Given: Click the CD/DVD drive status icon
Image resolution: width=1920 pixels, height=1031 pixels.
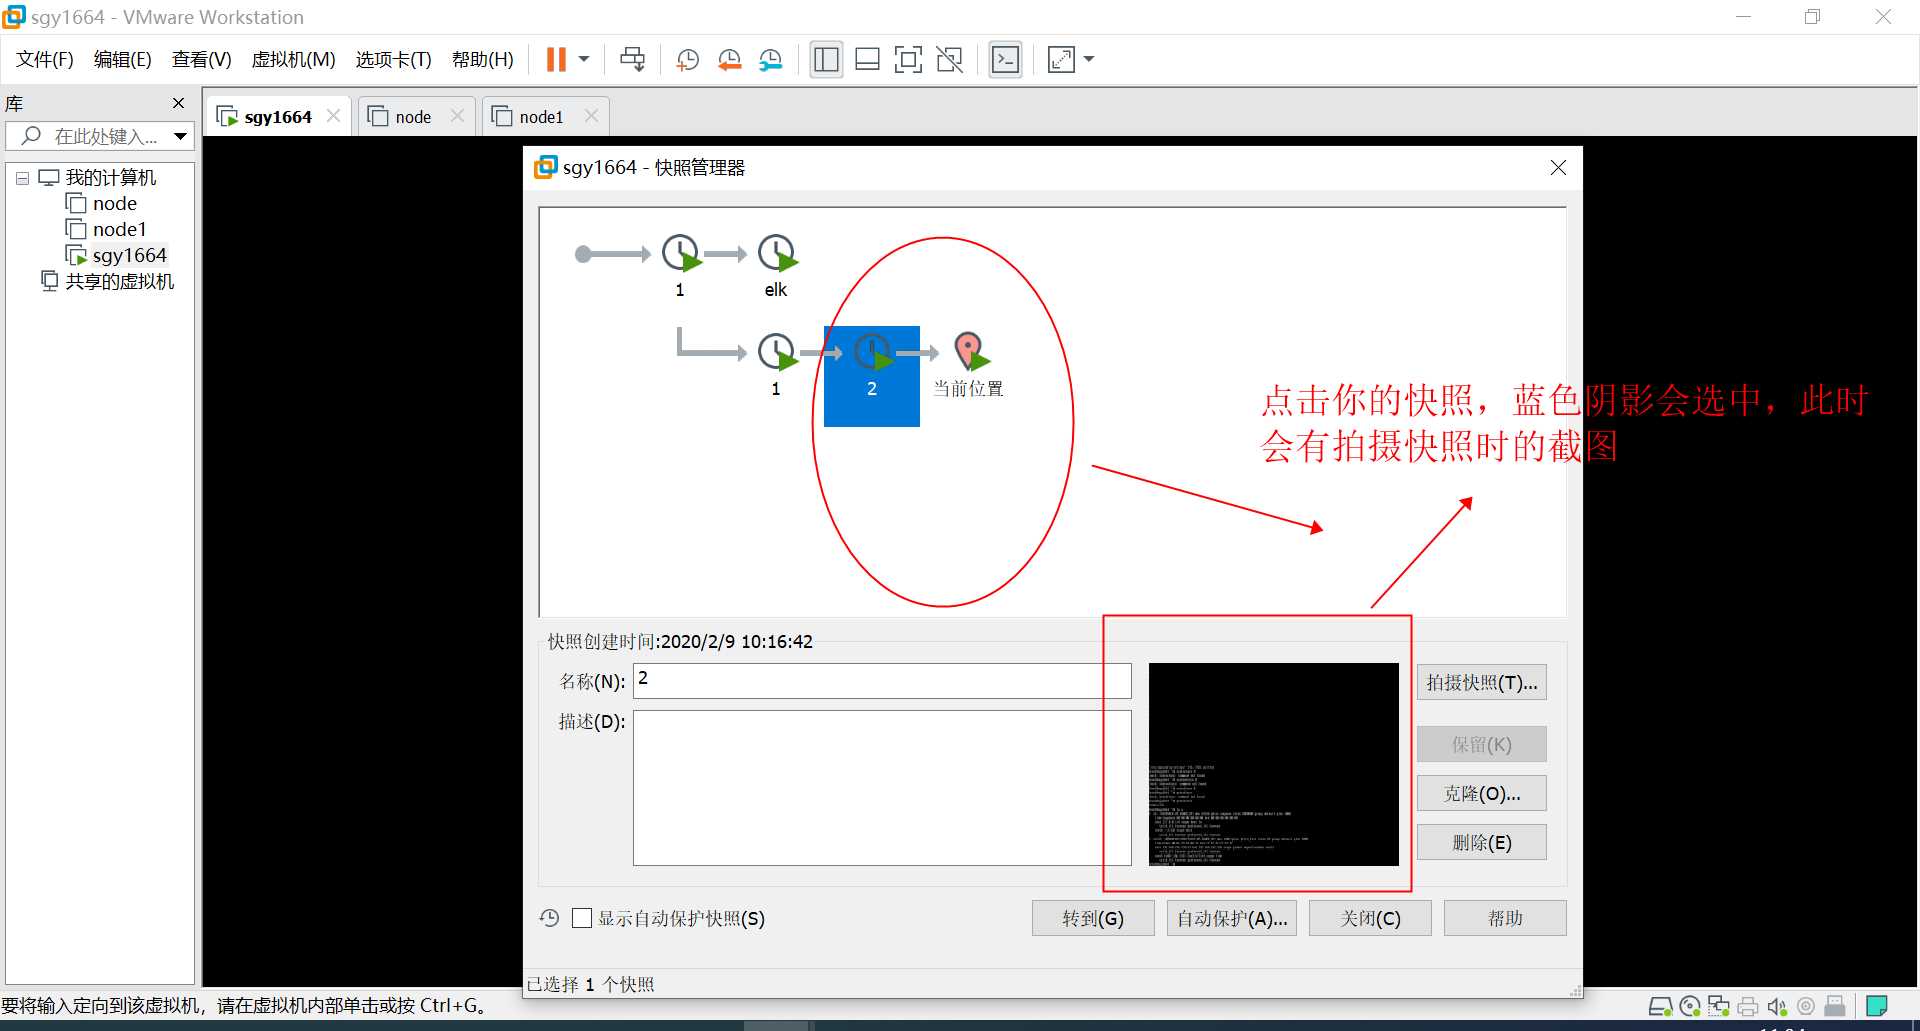Looking at the screenshot, I should coord(1690,1006).
